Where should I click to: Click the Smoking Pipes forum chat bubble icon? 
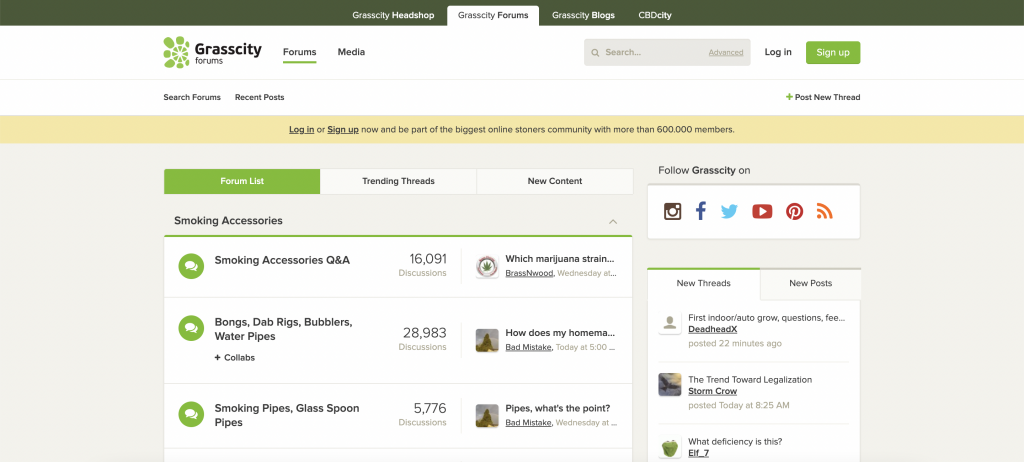191,414
